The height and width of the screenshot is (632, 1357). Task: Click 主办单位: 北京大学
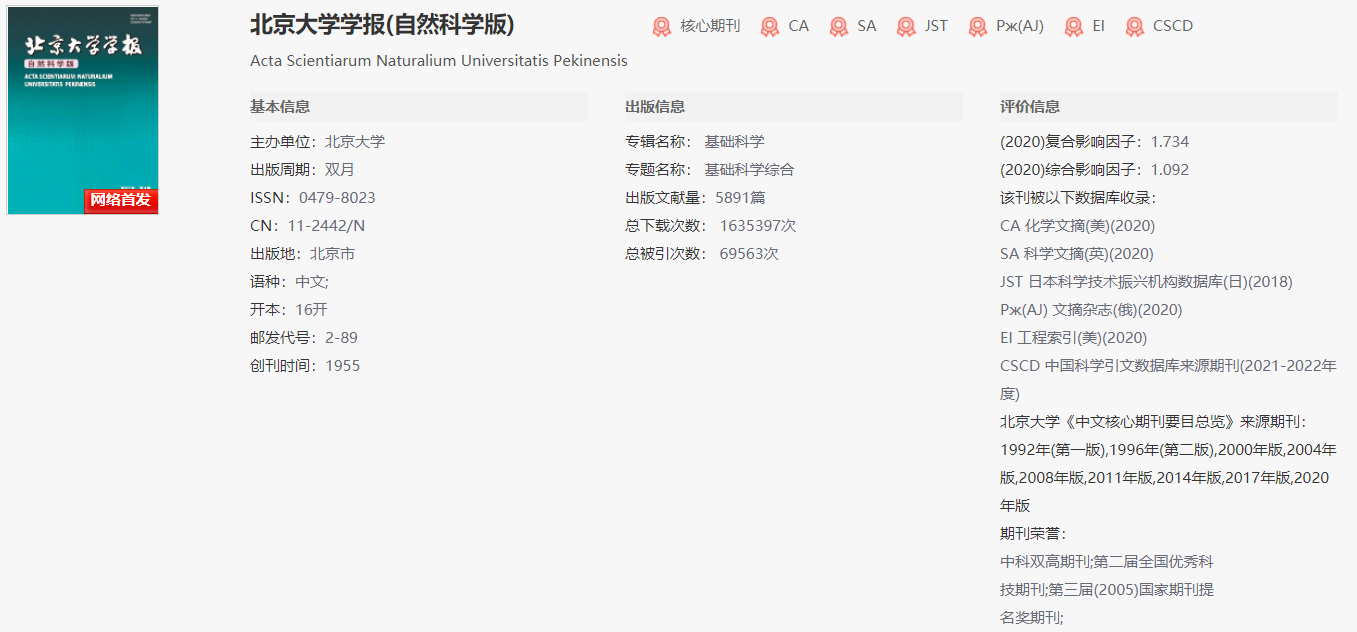click(317, 142)
